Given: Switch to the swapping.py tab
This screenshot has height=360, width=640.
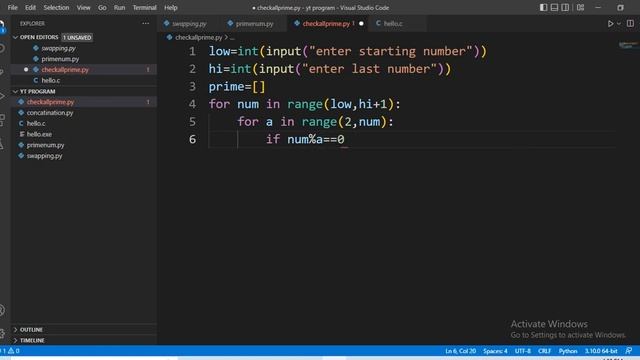Looking at the screenshot, I should click(x=189, y=24).
